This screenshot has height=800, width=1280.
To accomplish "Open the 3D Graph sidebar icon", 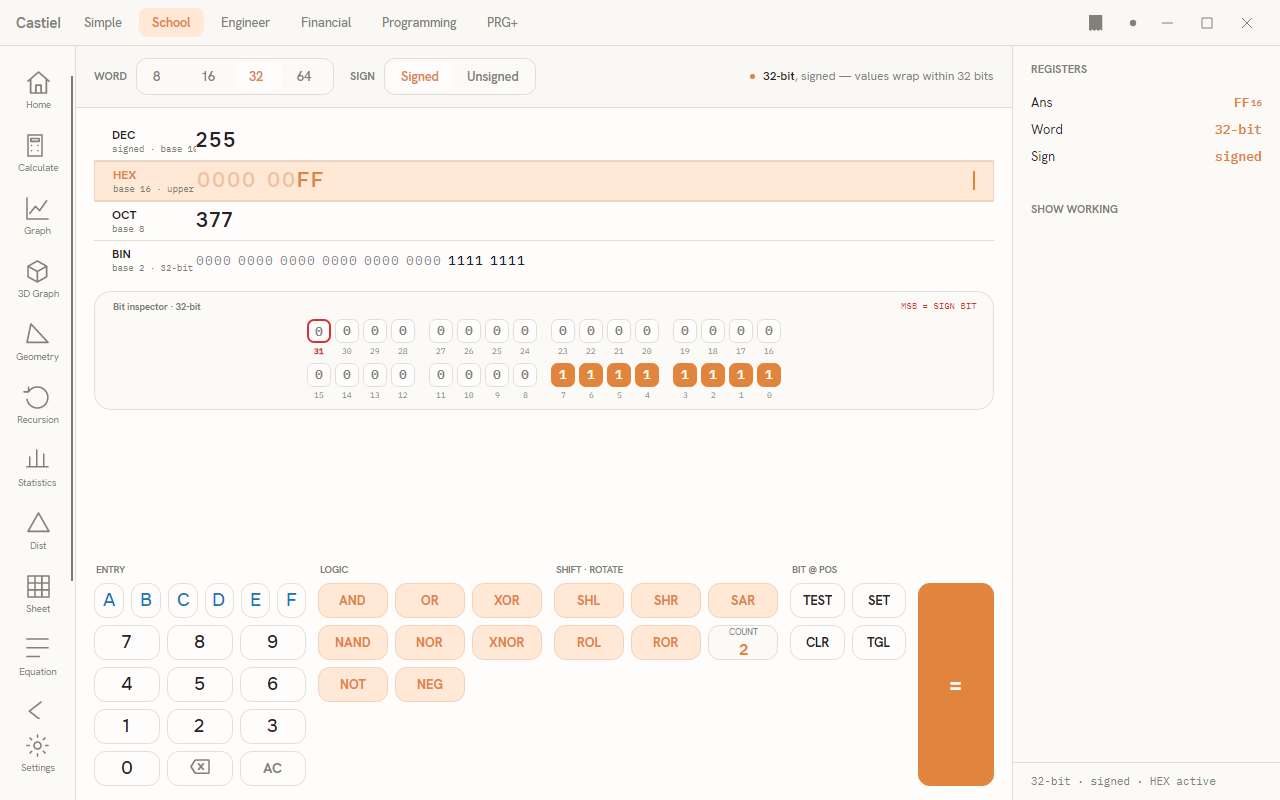I will pos(38,279).
